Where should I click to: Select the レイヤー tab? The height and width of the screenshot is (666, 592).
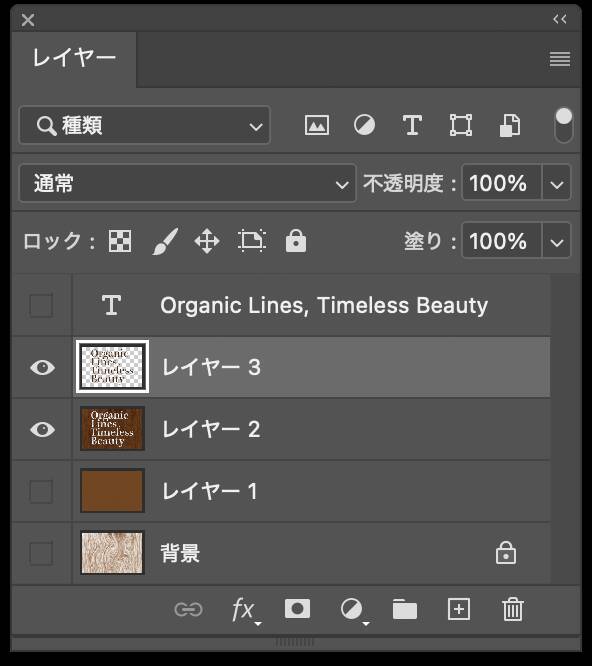[74, 59]
